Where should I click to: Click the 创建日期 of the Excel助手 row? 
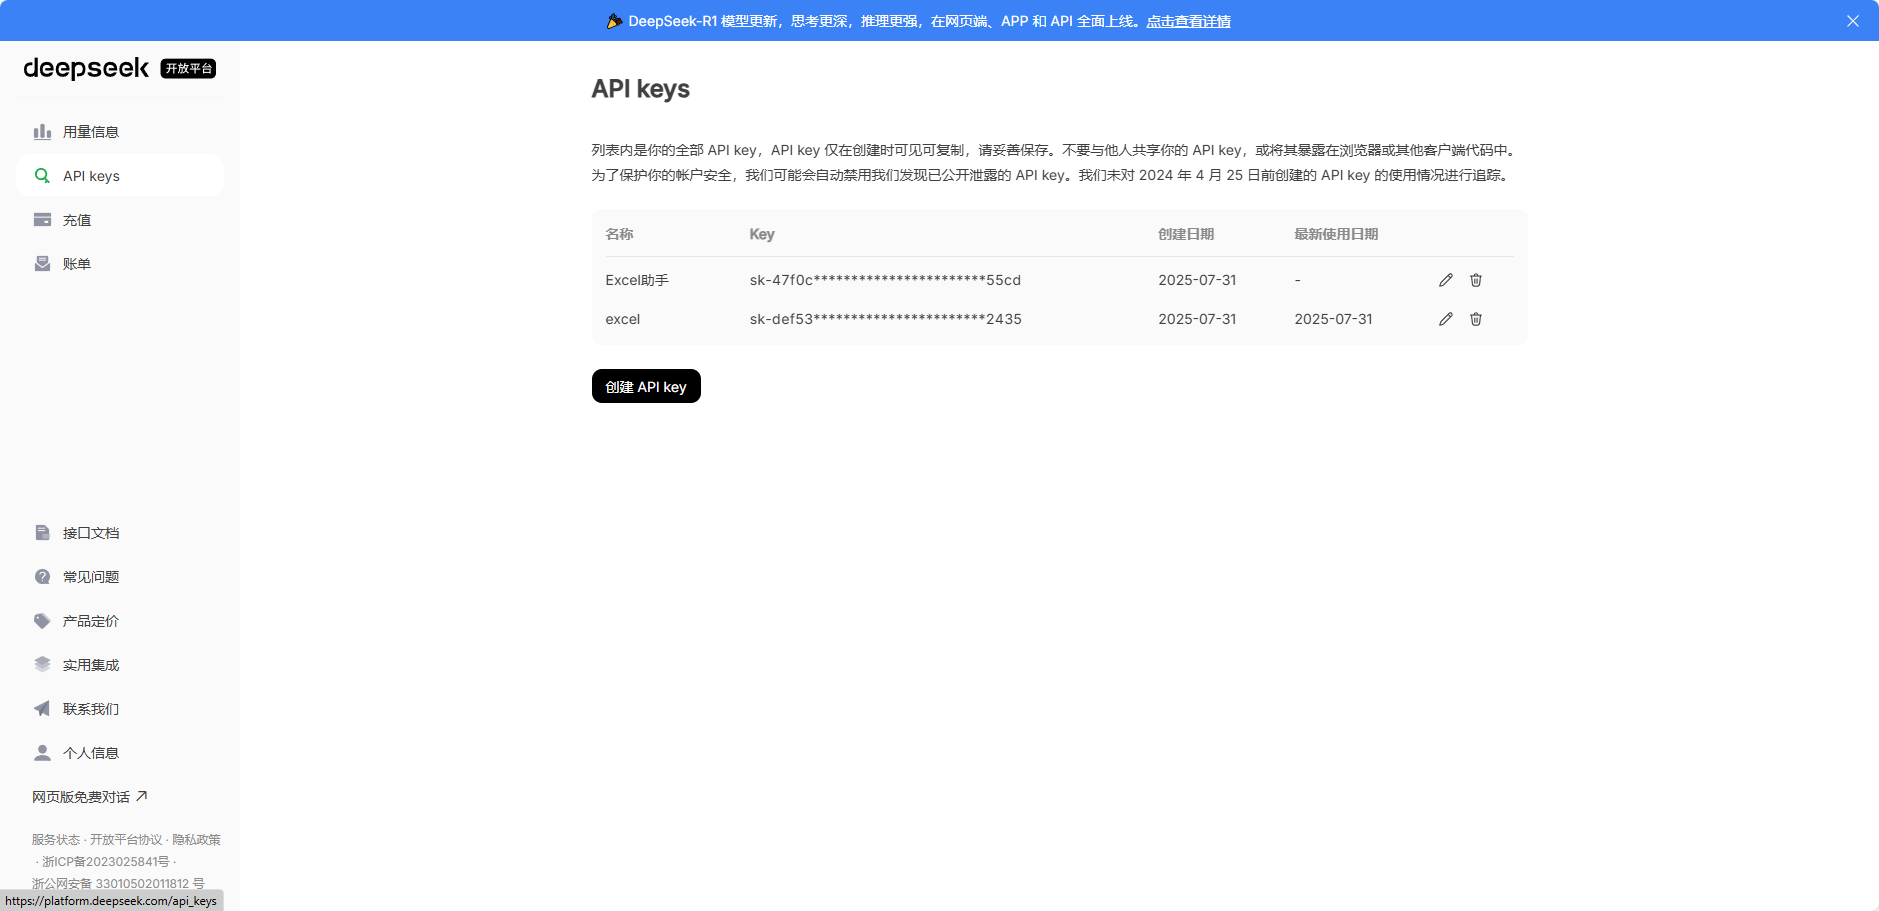[1197, 280]
